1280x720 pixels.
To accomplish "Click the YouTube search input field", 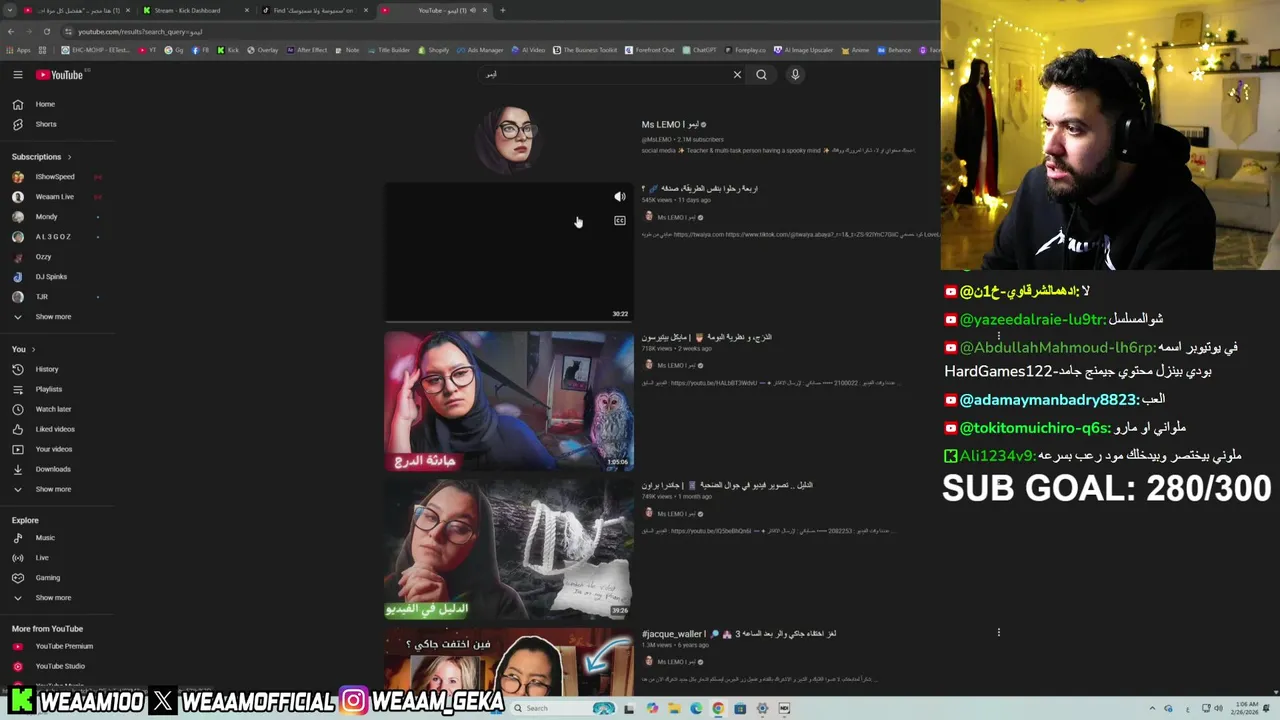I will [x=605, y=75].
